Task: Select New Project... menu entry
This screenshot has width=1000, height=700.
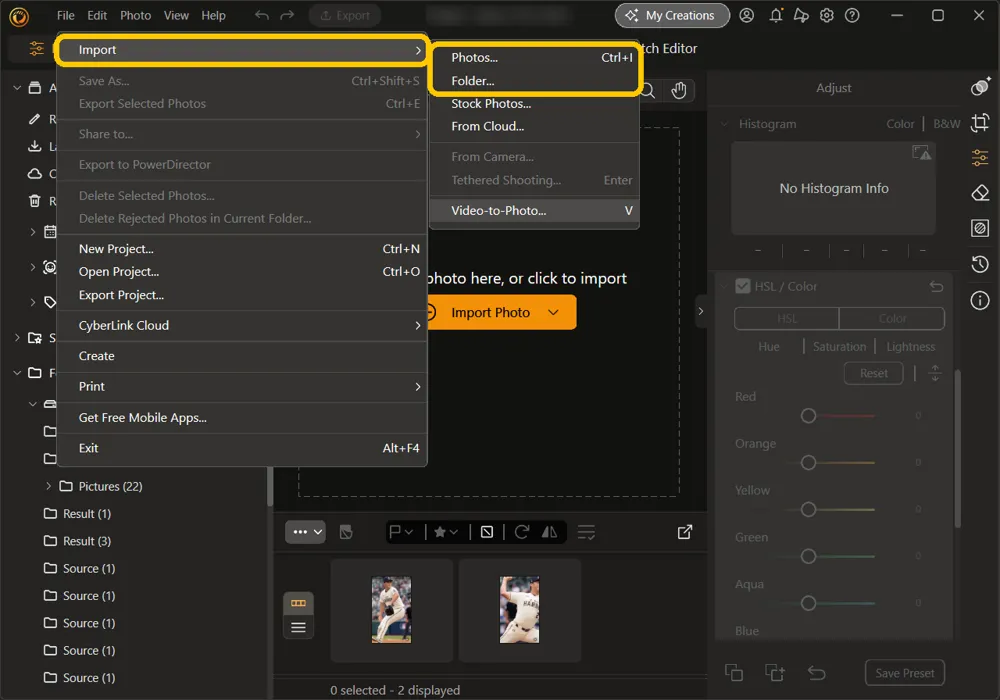Action: 242,249
